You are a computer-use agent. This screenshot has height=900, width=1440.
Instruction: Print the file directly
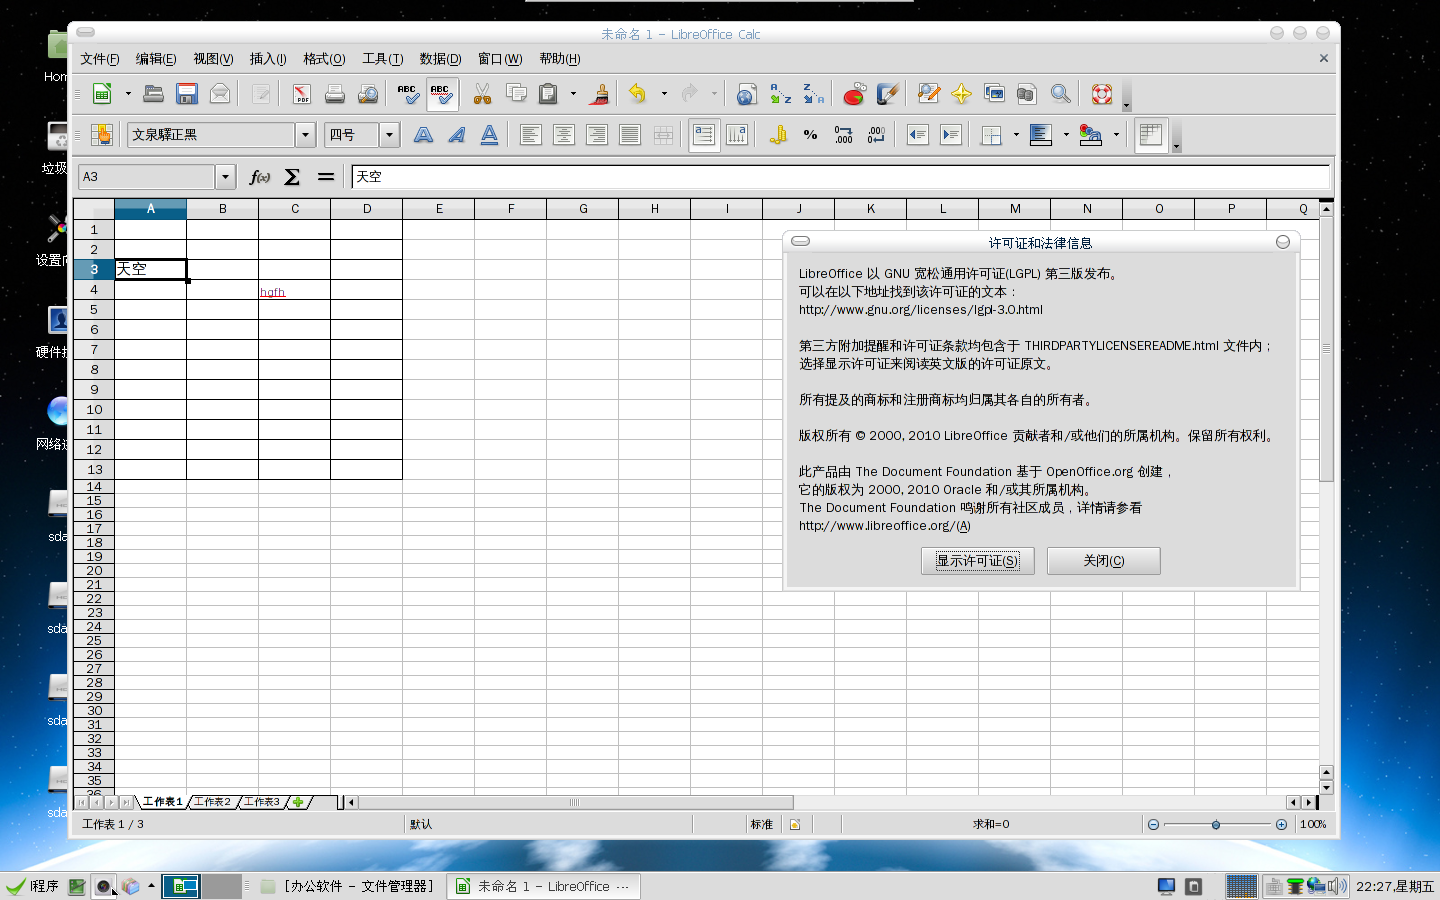click(335, 94)
